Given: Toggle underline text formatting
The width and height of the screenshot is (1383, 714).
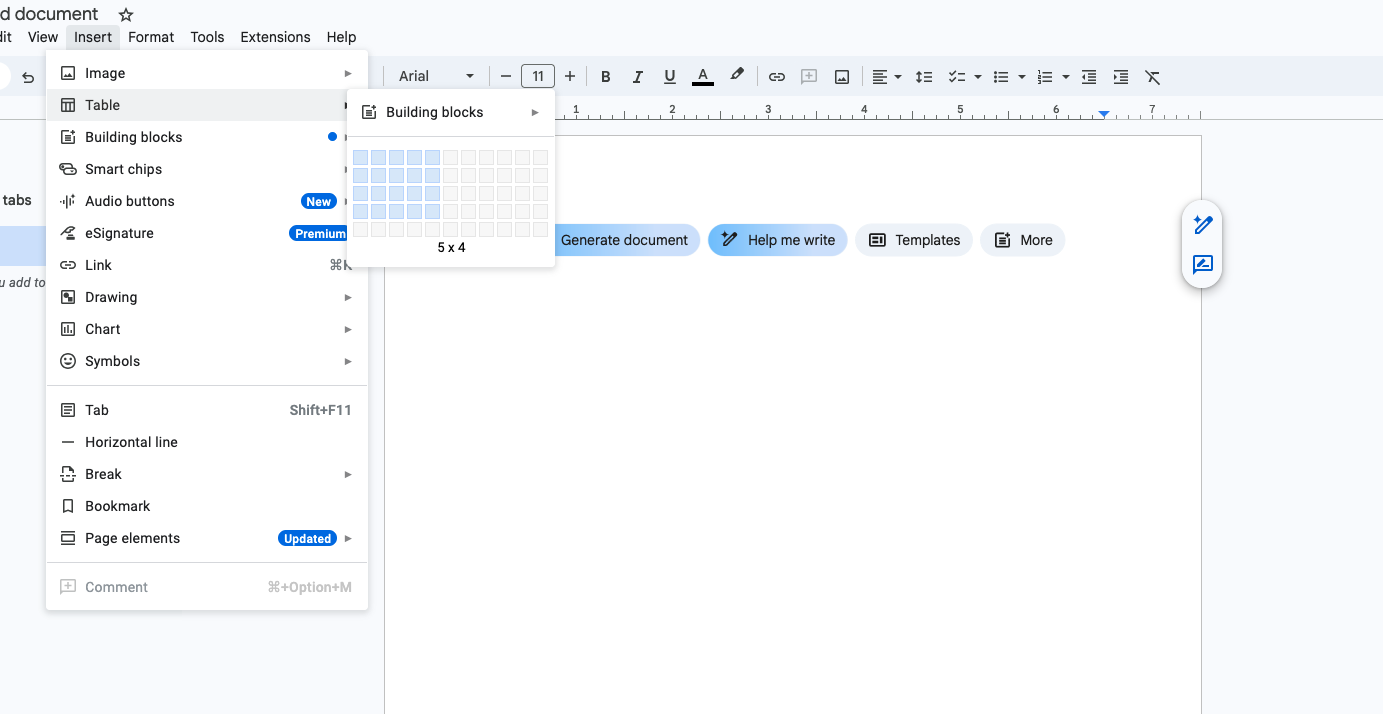Looking at the screenshot, I should [670, 77].
